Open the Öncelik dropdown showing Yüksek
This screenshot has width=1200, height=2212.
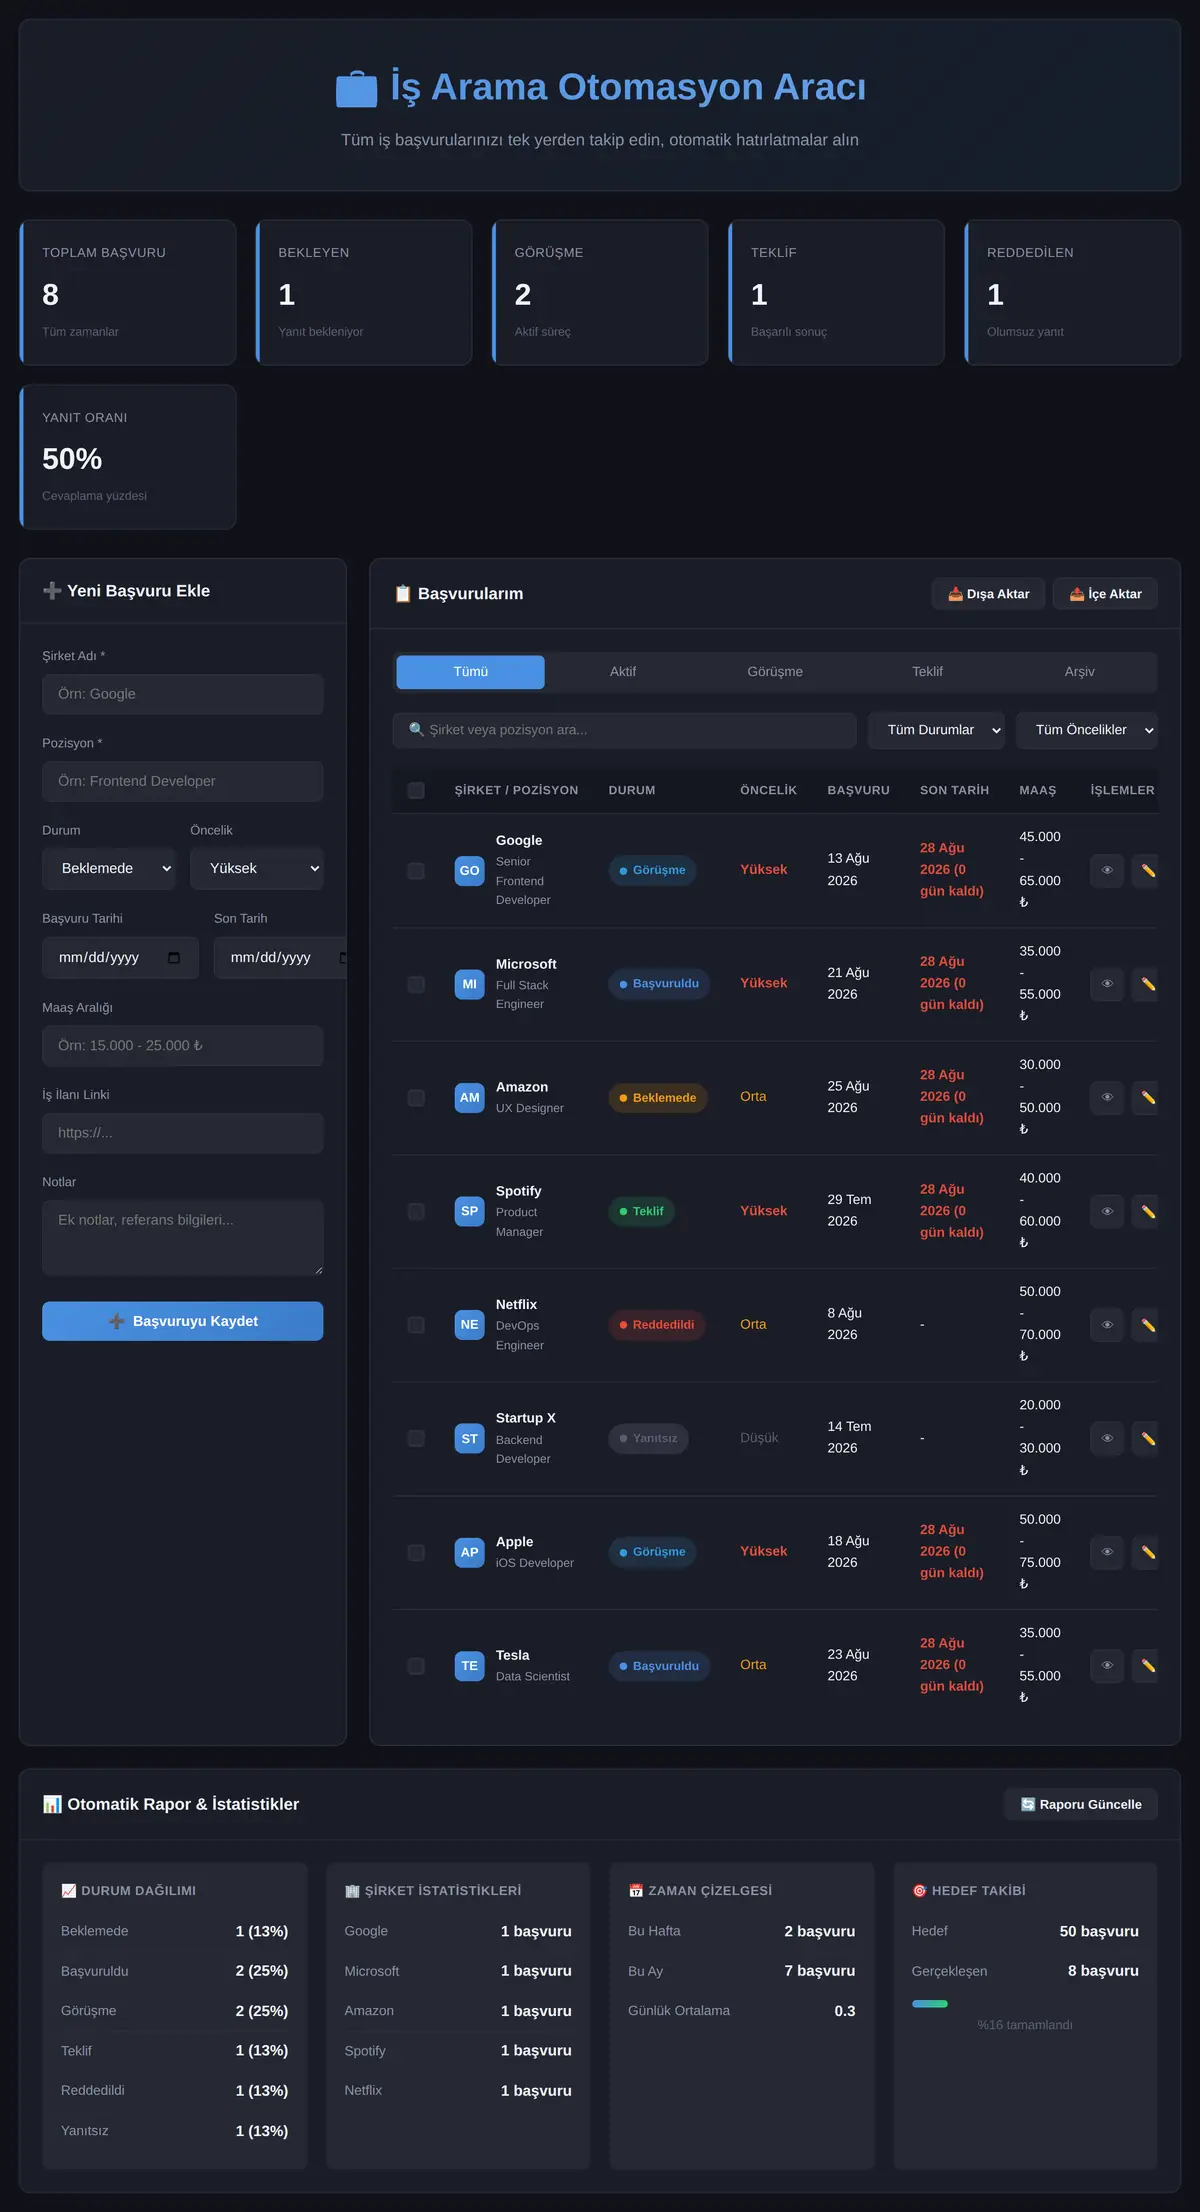(257, 868)
